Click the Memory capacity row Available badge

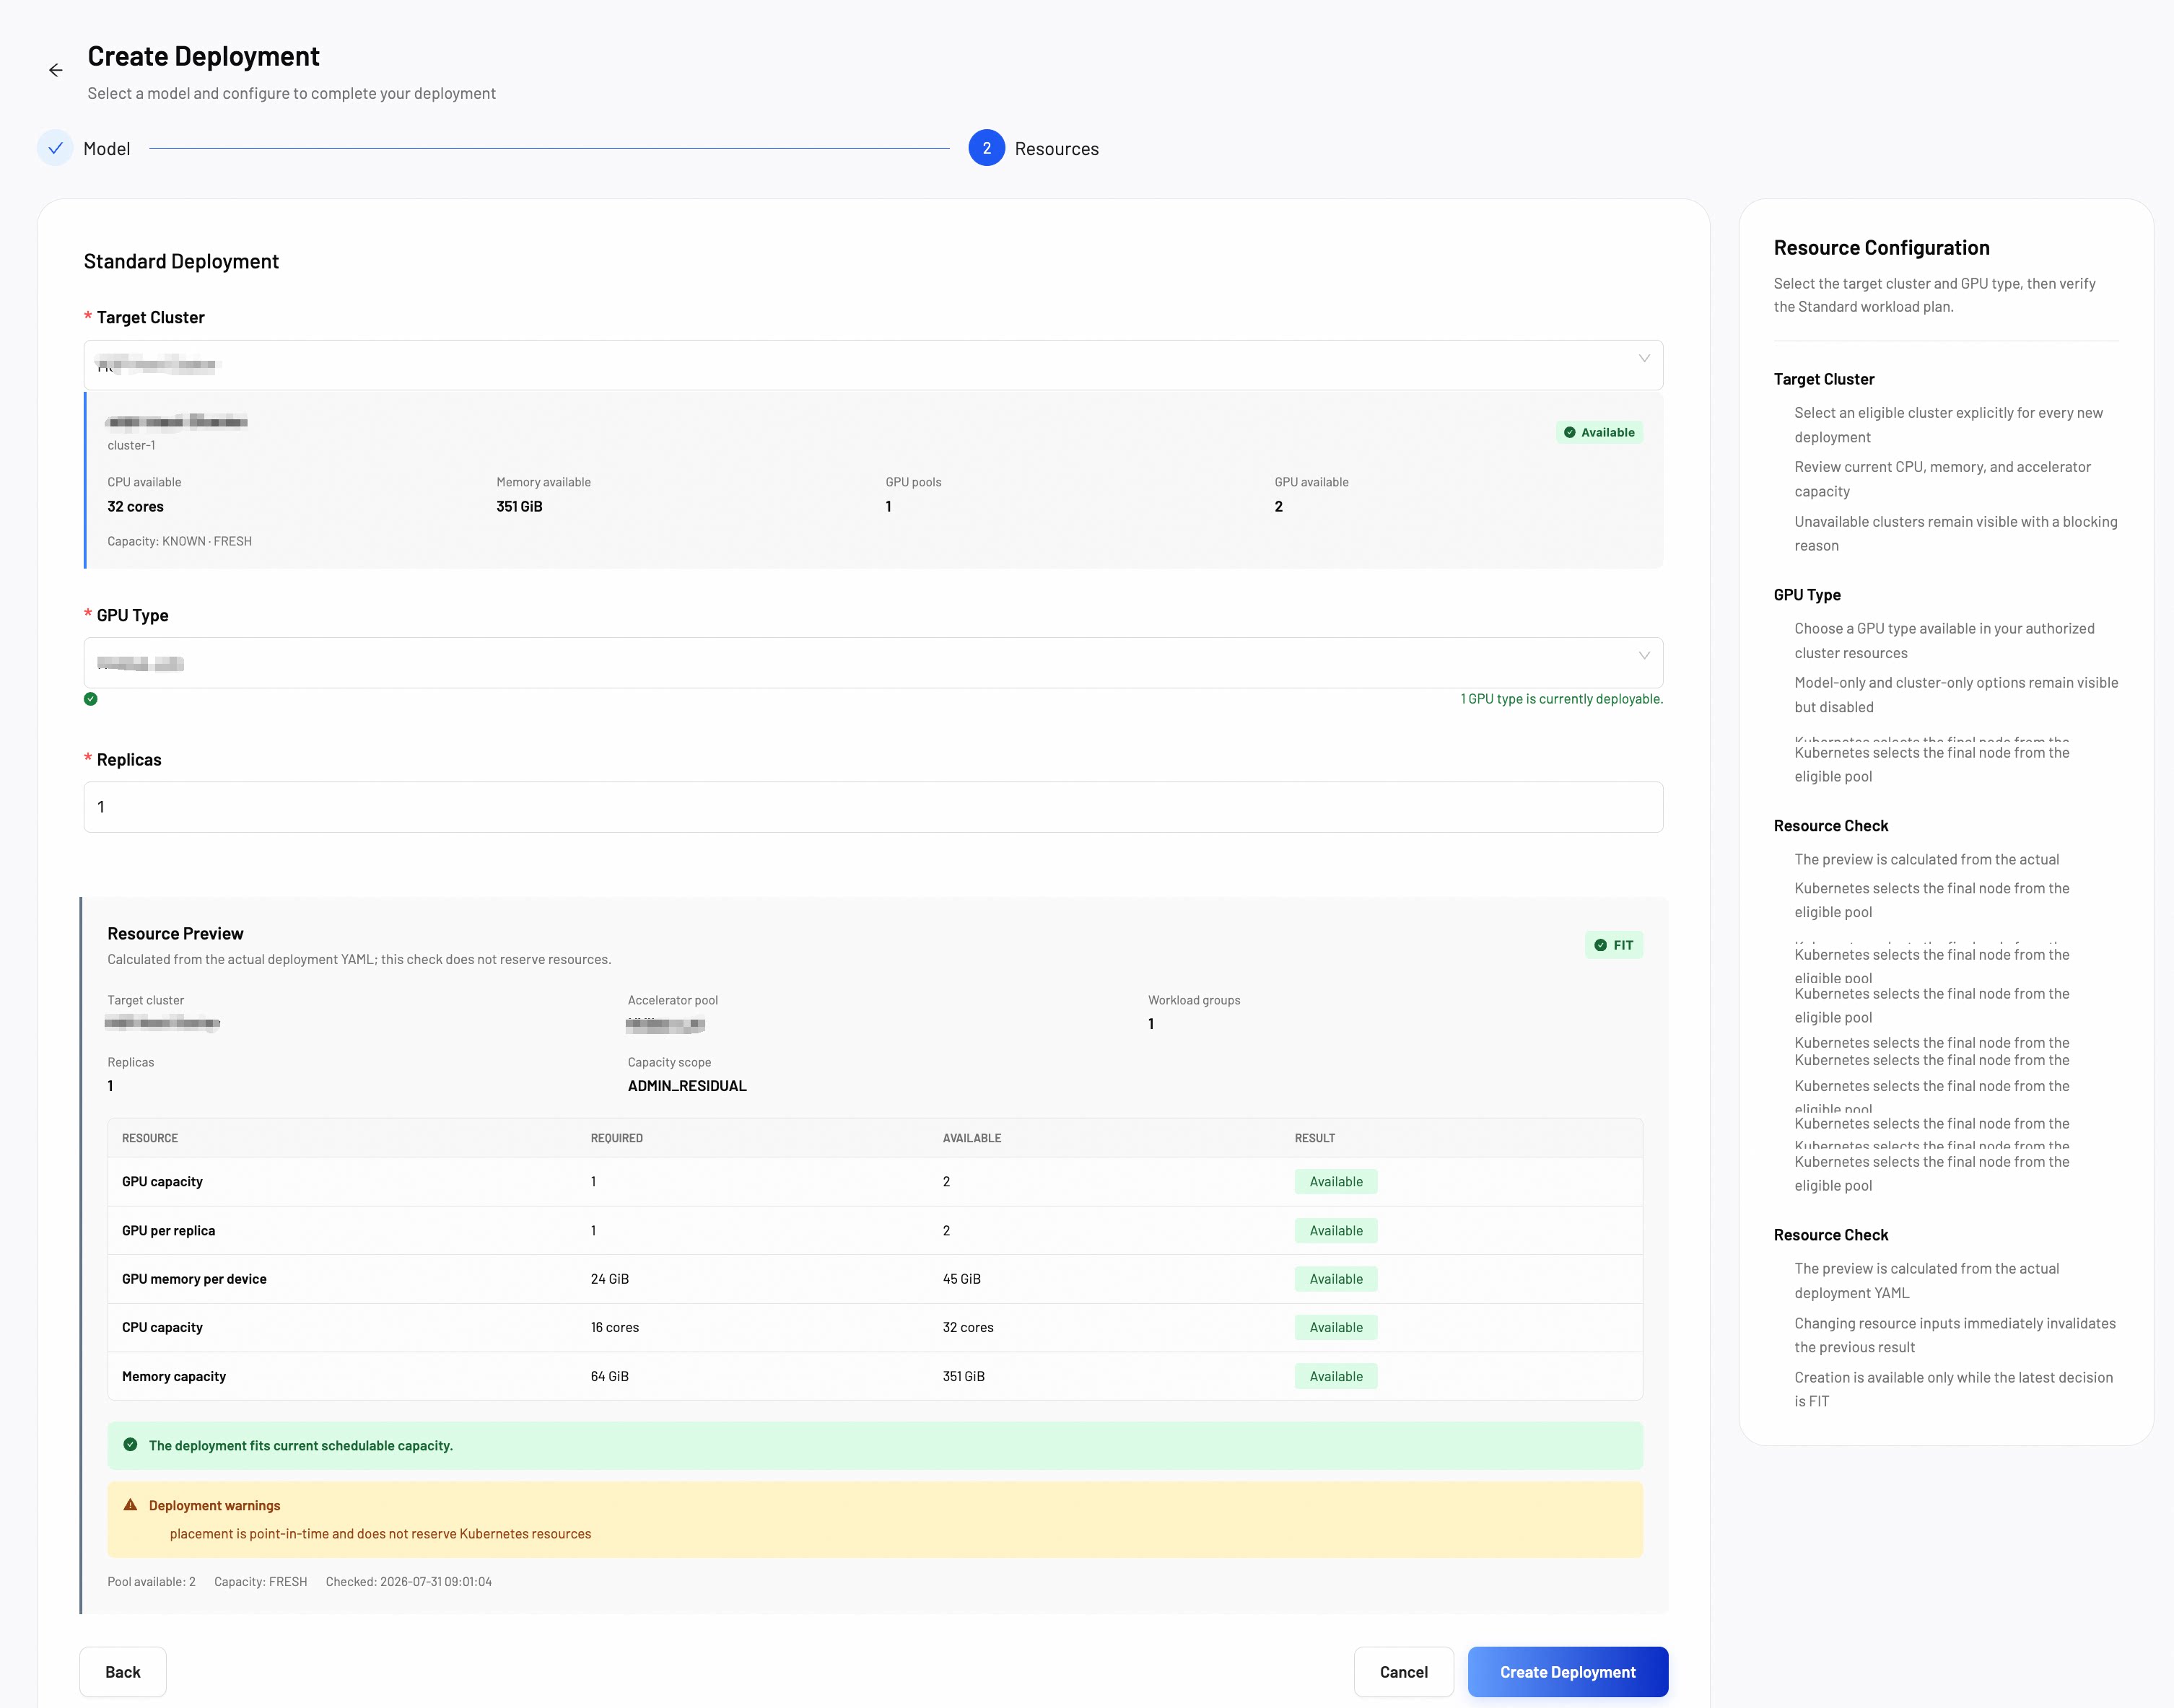[x=1336, y=1377]
